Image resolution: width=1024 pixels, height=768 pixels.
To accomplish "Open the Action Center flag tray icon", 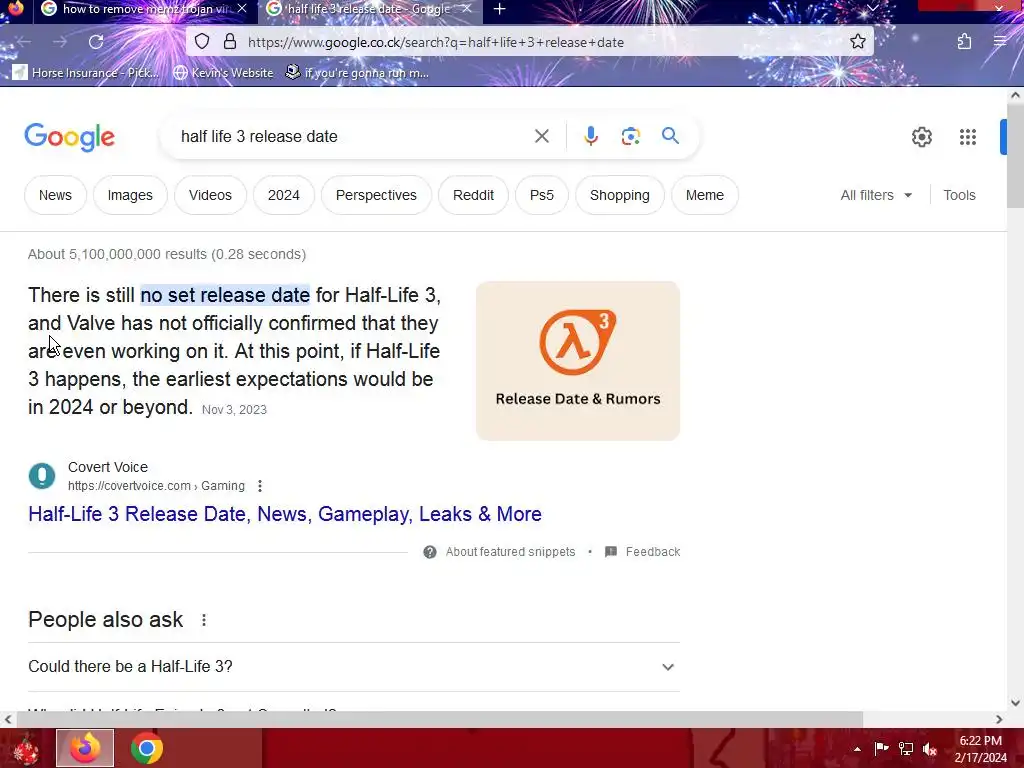I will pyautogui.click(x=881, y=748).
